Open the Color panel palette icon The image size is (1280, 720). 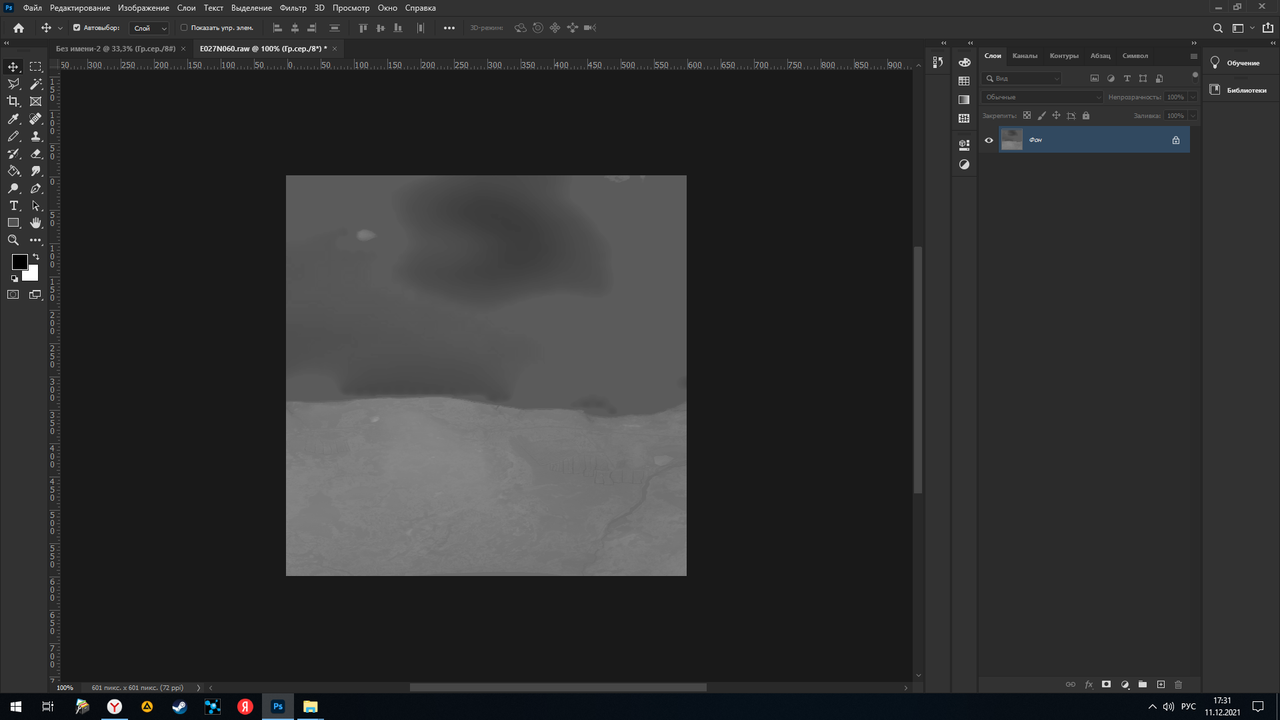pyautogui.click(x=964, y=62)
